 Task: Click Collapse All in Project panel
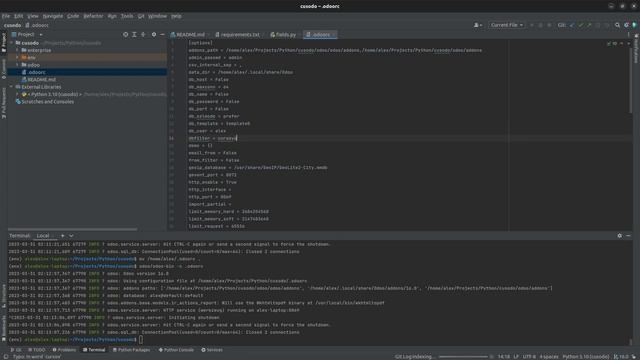coord(143,35)
